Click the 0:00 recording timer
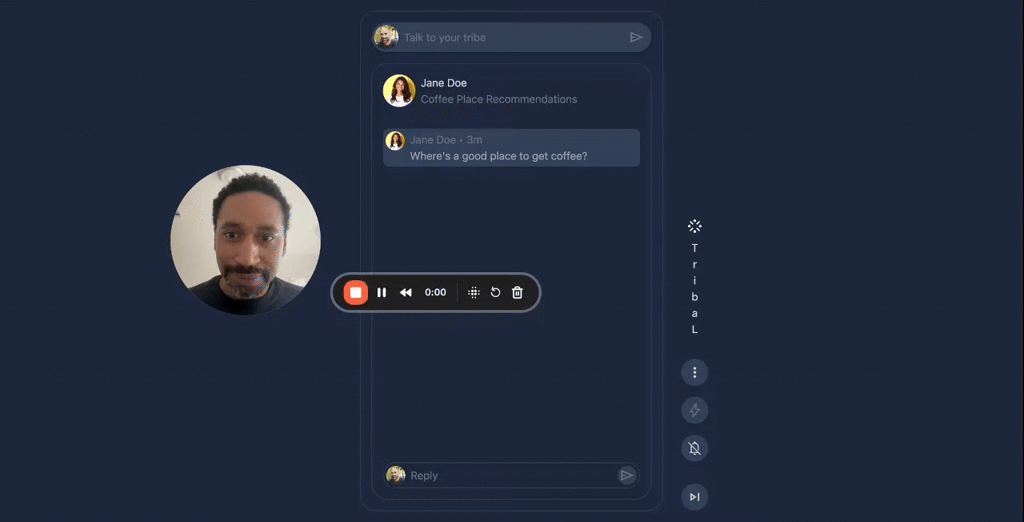This screenshot has height=522, width=1024. click(436, 293)
